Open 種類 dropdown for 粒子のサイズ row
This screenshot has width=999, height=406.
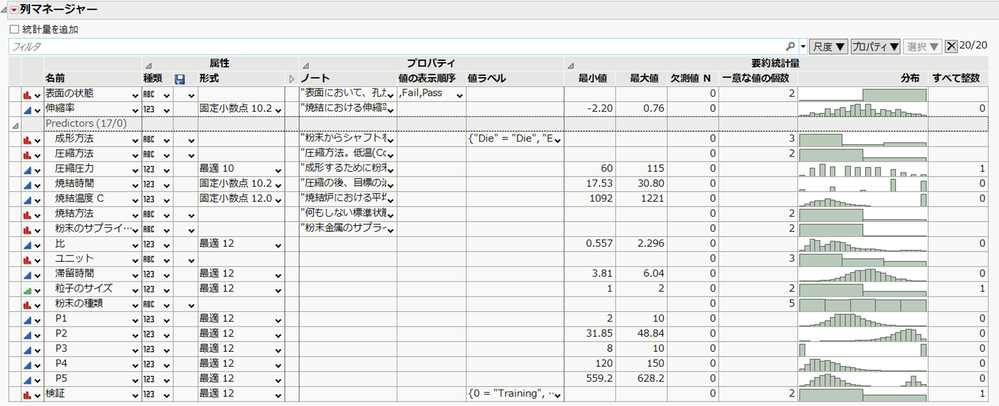tap(167, 290)
